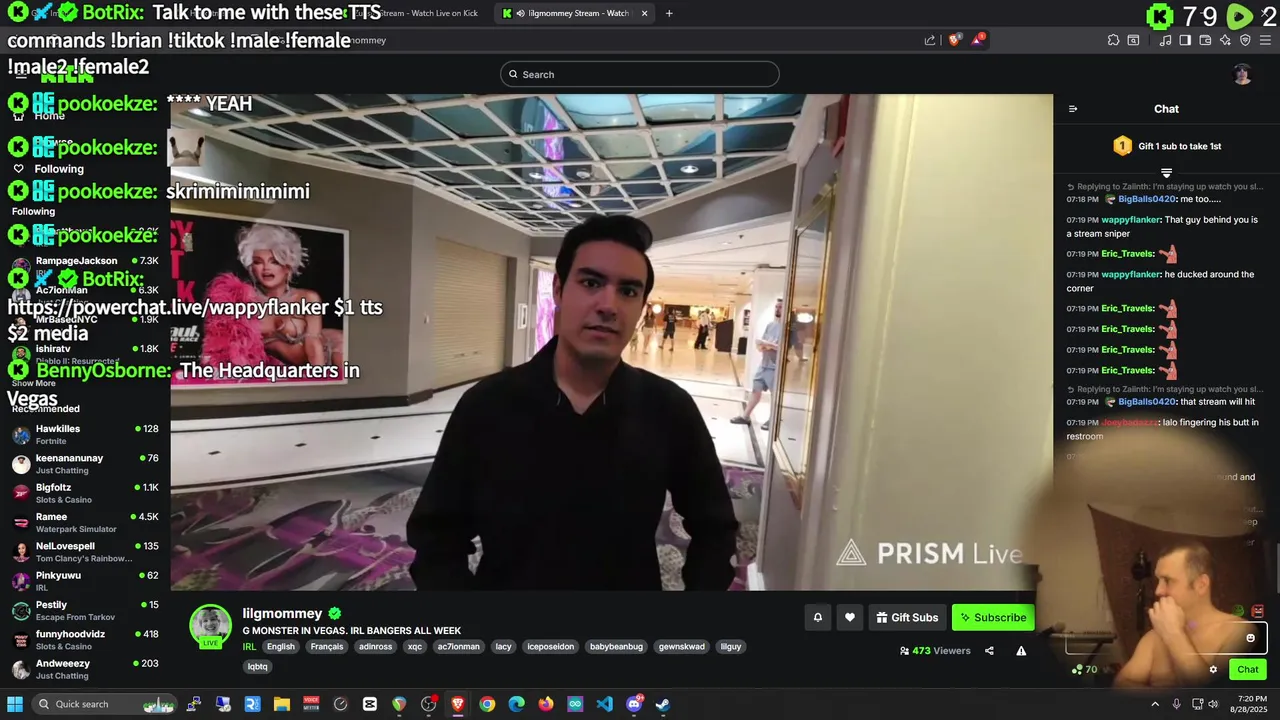Open the Brave VPN shield icon
The height and width of the screenshot is (720, 1280).
click(x=1245, y=40)
